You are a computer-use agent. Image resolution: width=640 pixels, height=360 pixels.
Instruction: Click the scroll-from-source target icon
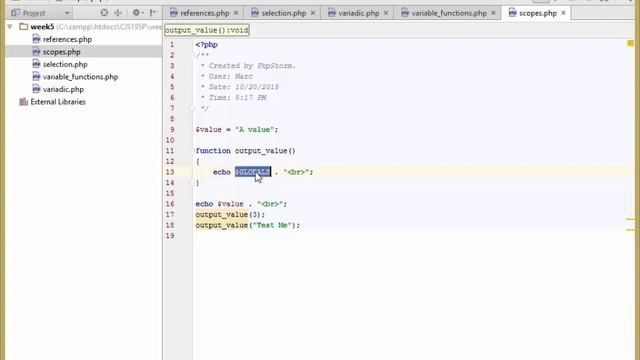click(104, 13)
